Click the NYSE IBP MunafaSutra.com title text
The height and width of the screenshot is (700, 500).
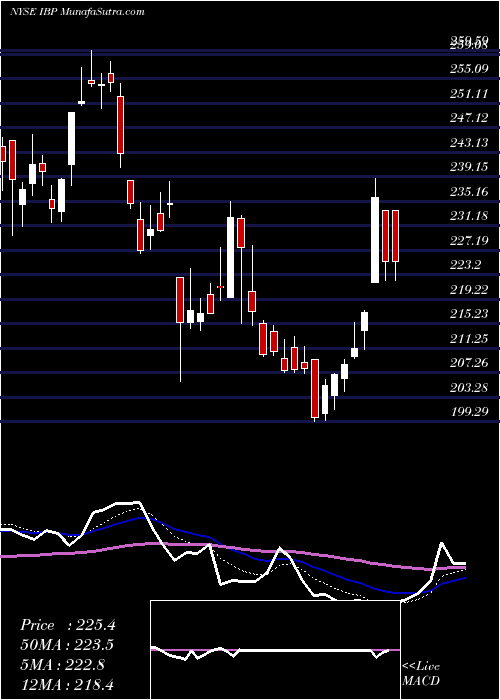pyautogui.click(x=77, y=12)
